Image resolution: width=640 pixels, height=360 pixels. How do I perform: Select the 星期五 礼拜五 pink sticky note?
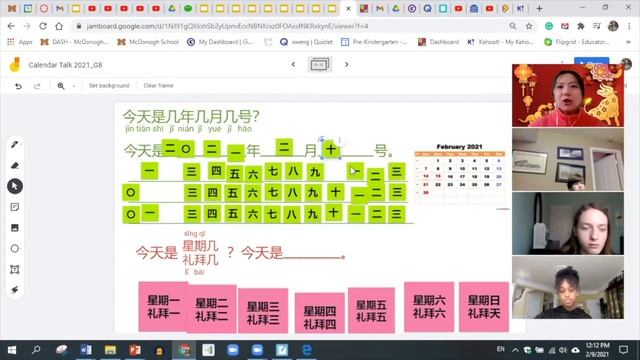tap(371, 310)
